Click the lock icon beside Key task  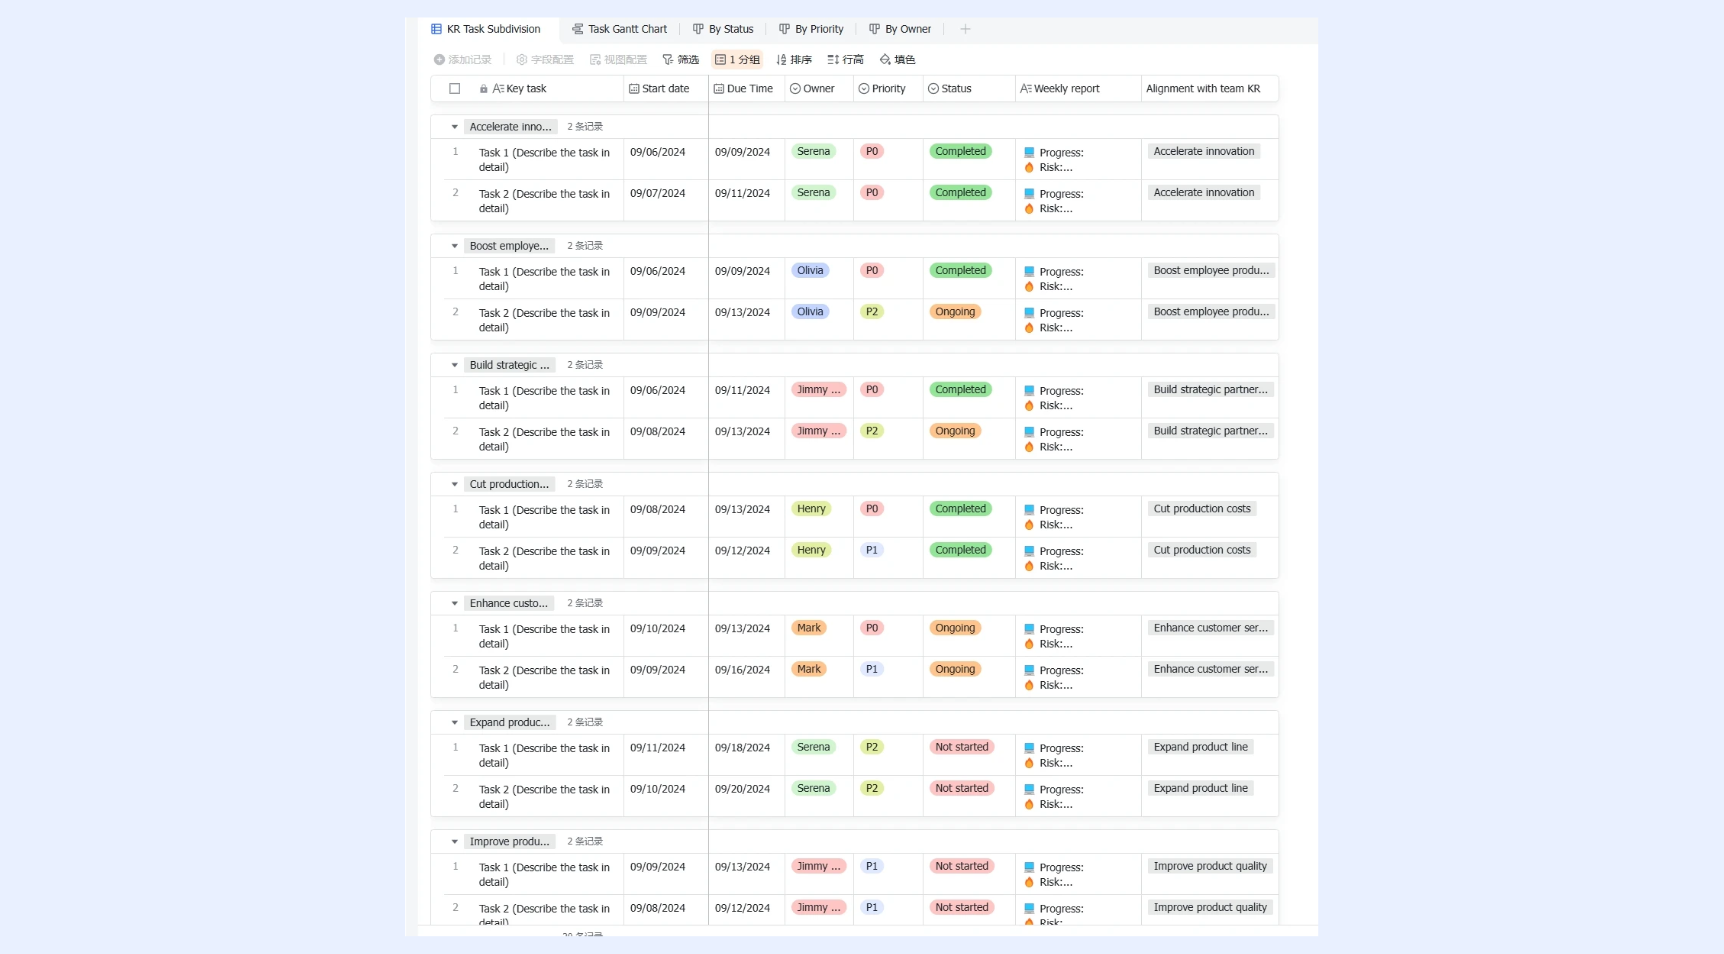coord(484,89)
